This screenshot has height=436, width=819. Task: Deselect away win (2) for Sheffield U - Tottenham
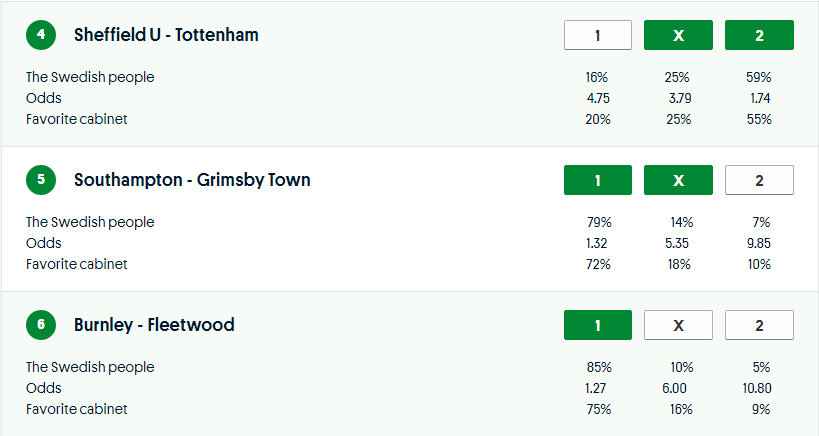[x=759, y=36]
